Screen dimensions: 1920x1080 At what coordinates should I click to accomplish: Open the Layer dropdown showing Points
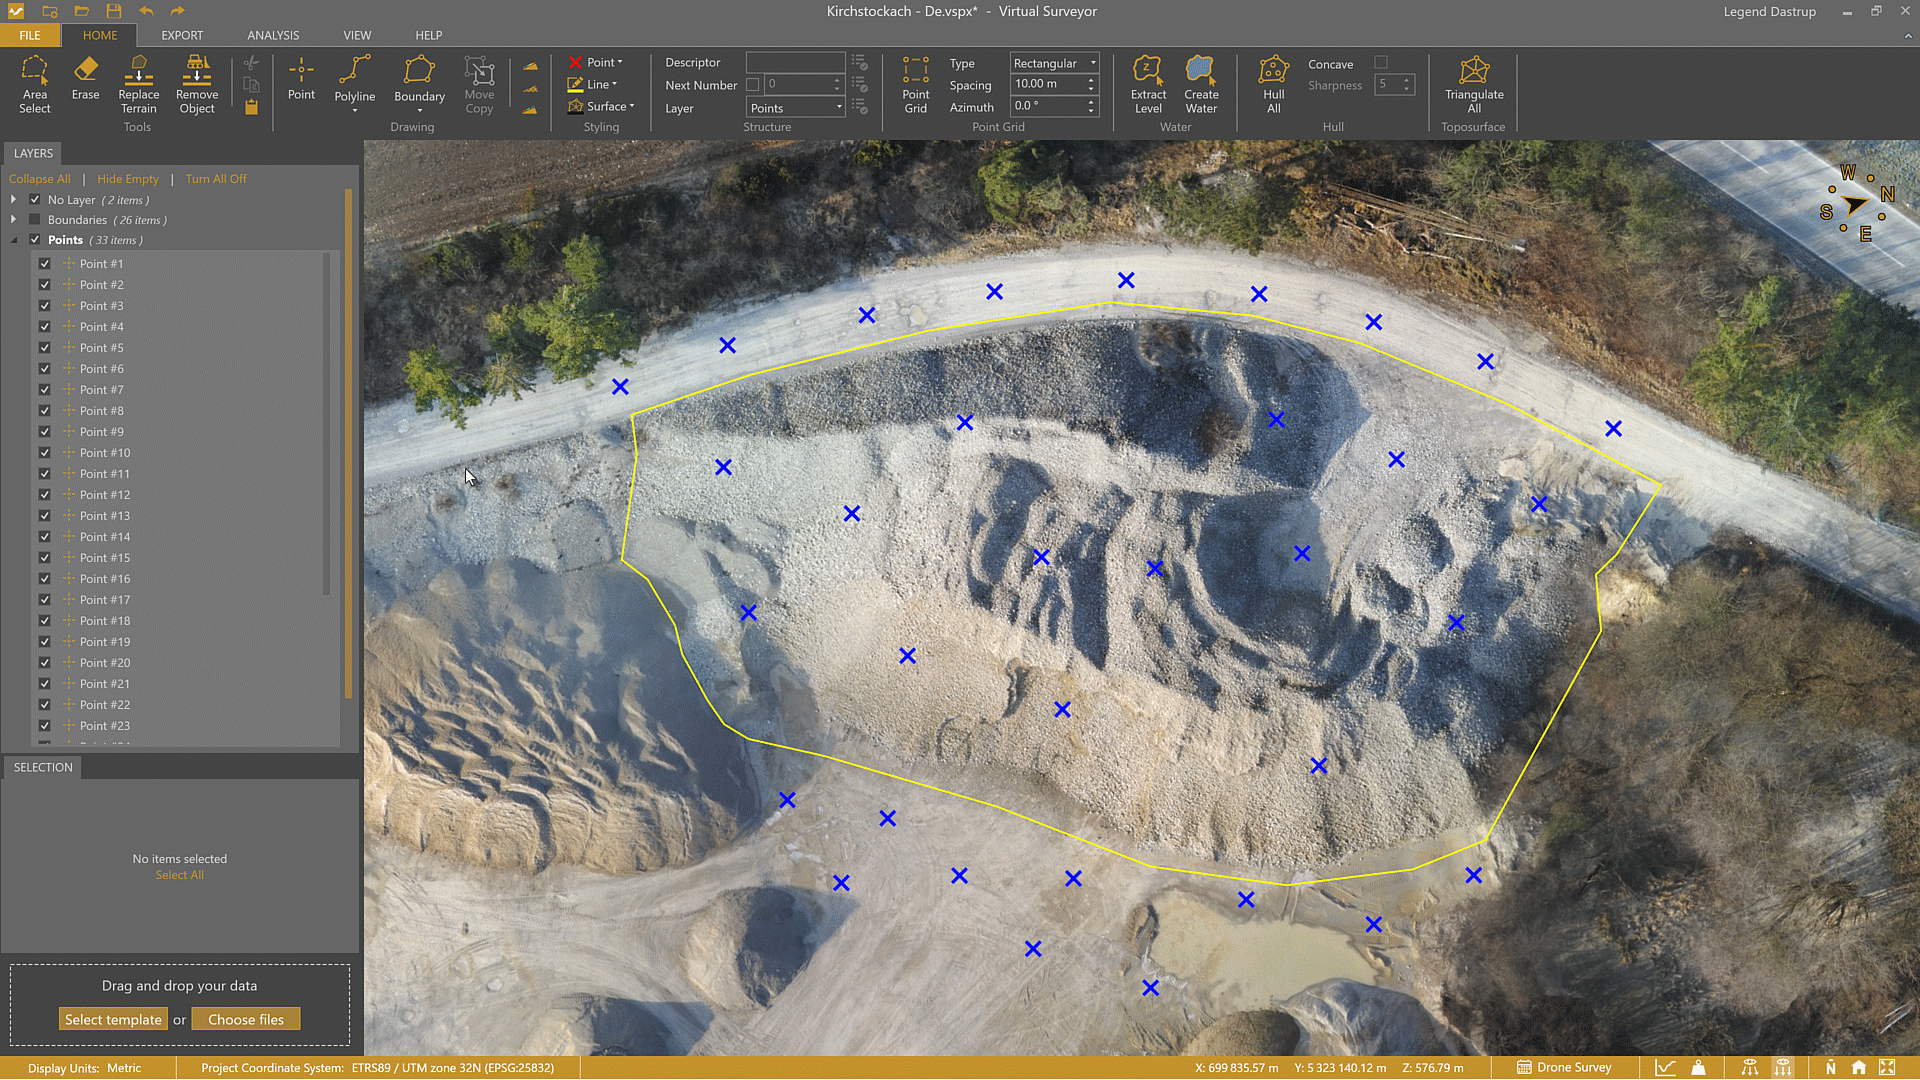[x=796, y=108]
